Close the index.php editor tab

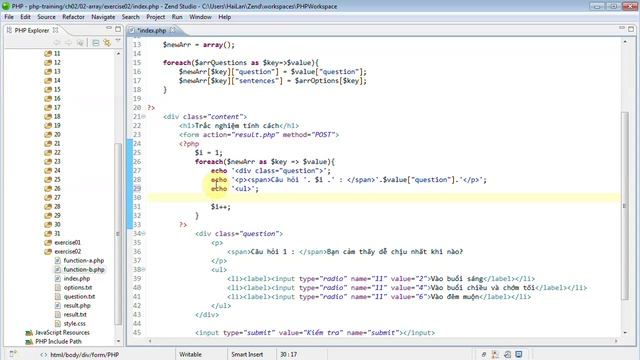172,30
